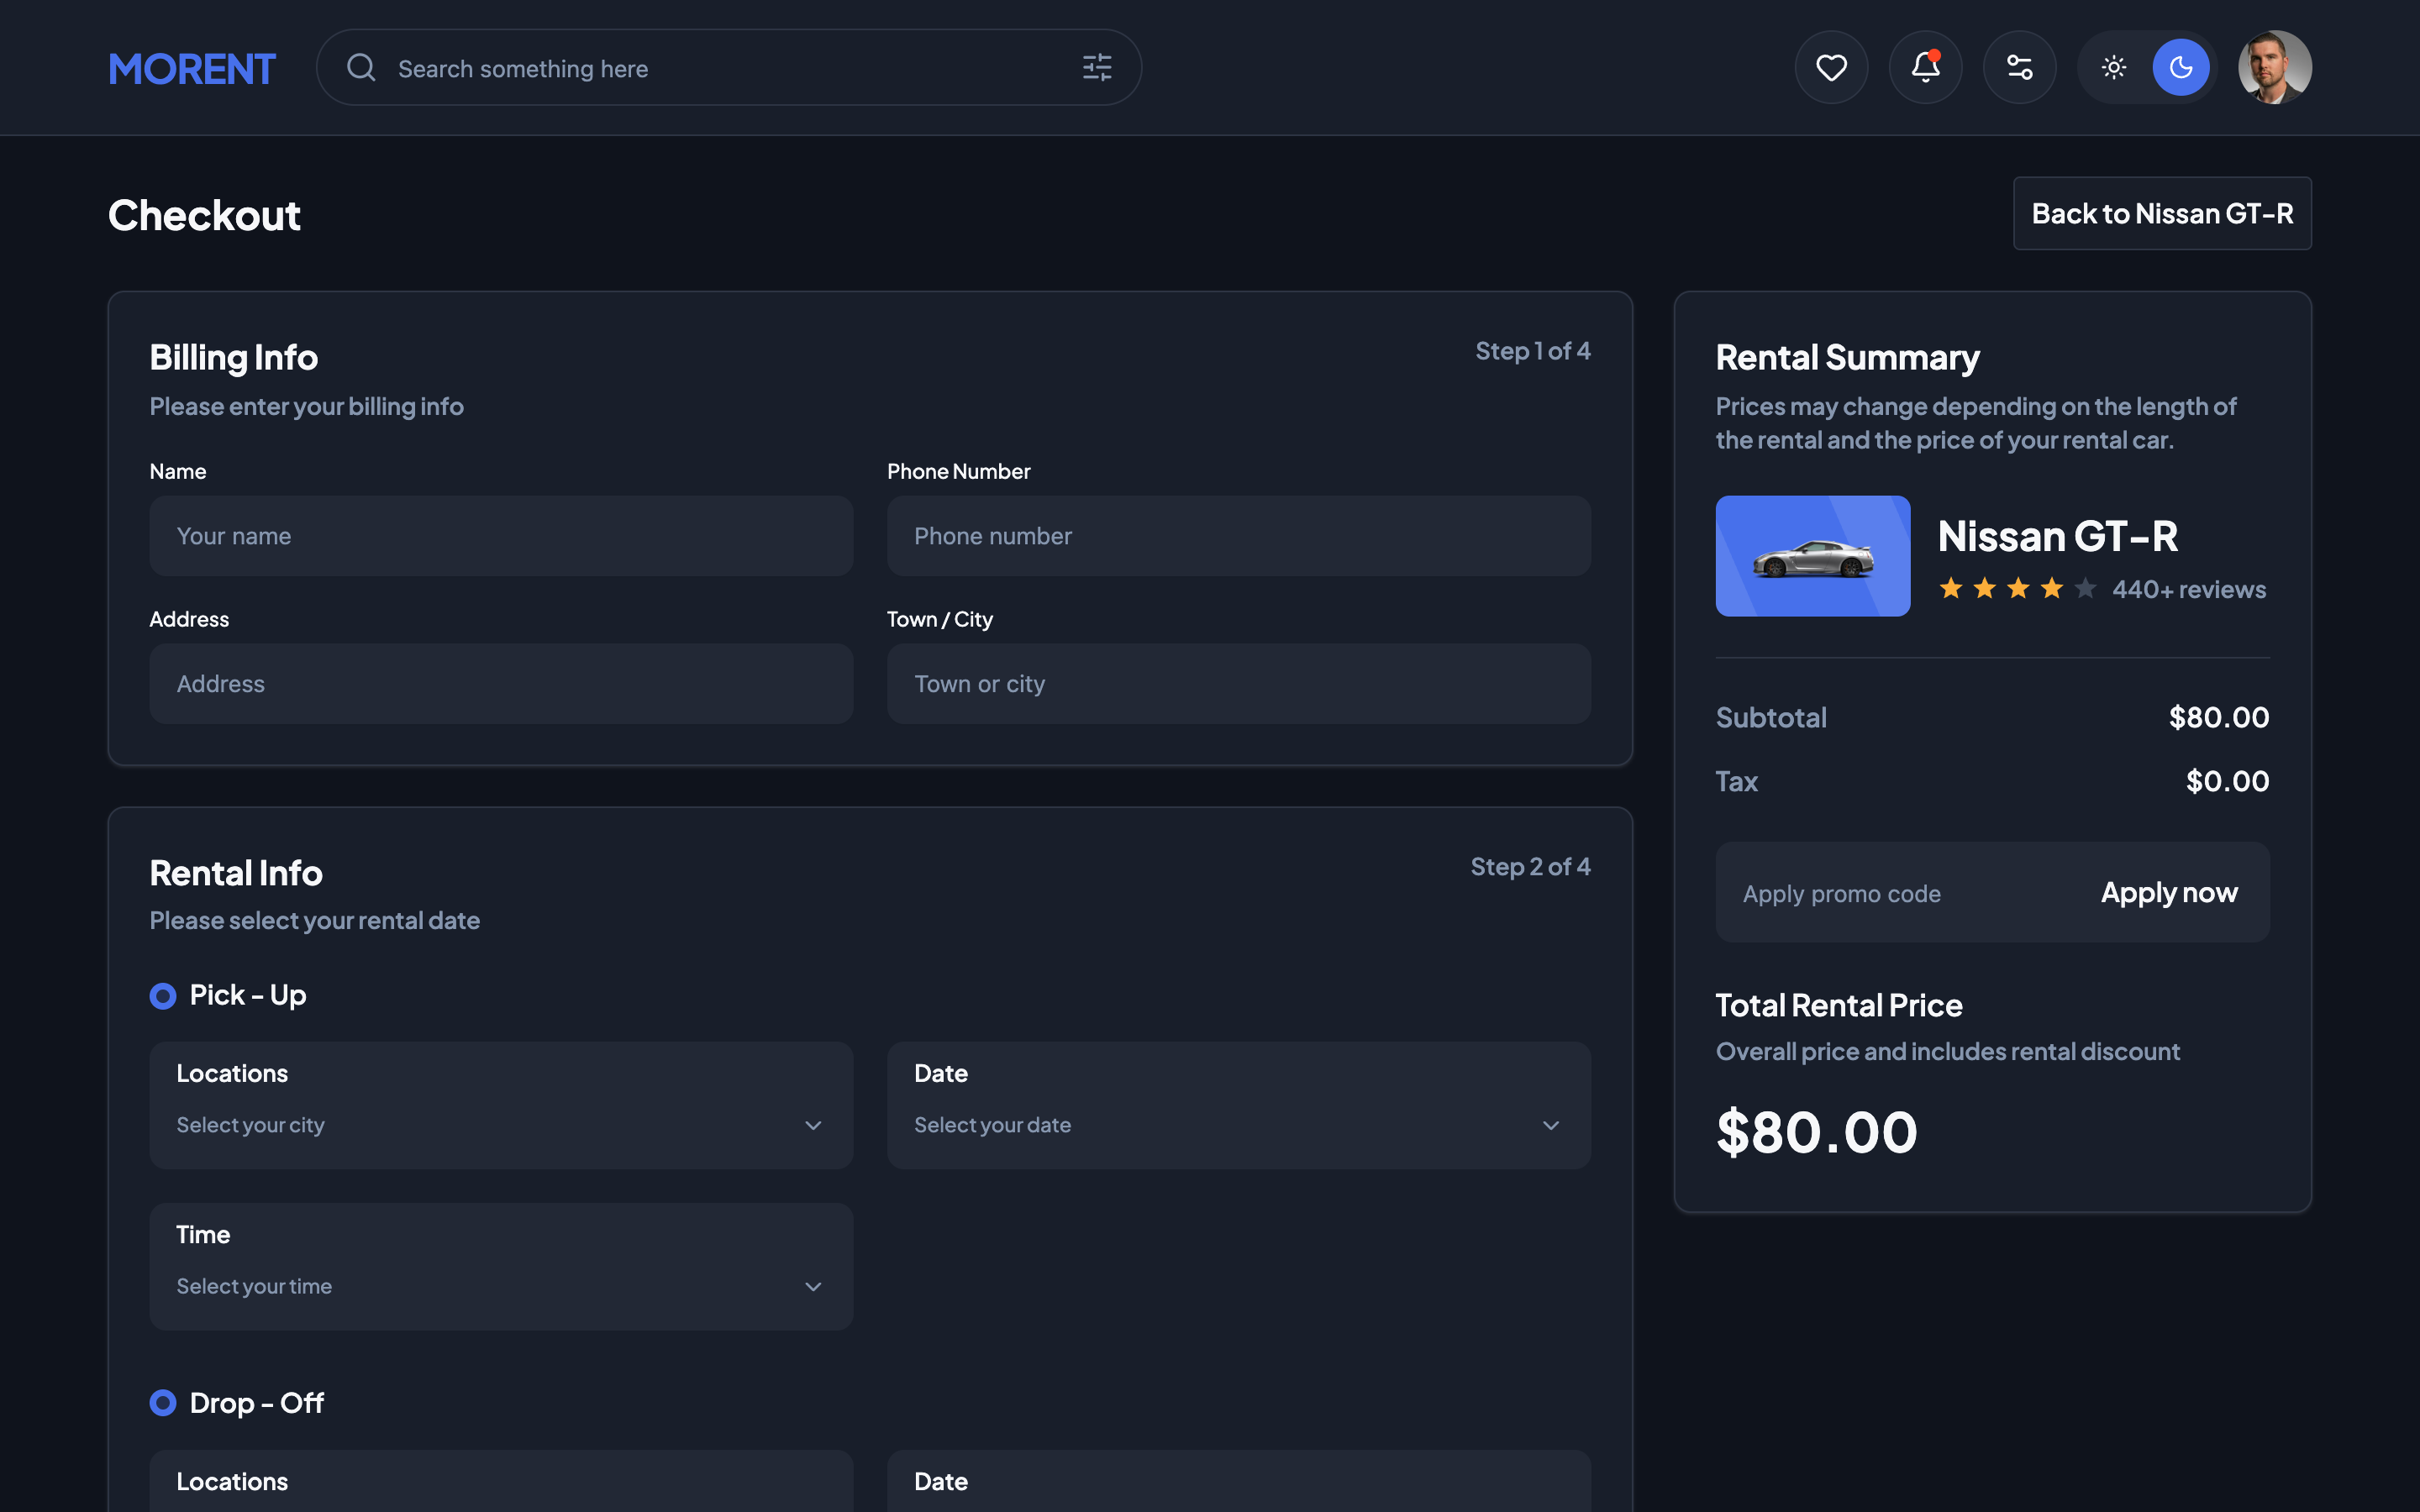
Task: Switch to light mode sun icon
Action: point(2113,67)
